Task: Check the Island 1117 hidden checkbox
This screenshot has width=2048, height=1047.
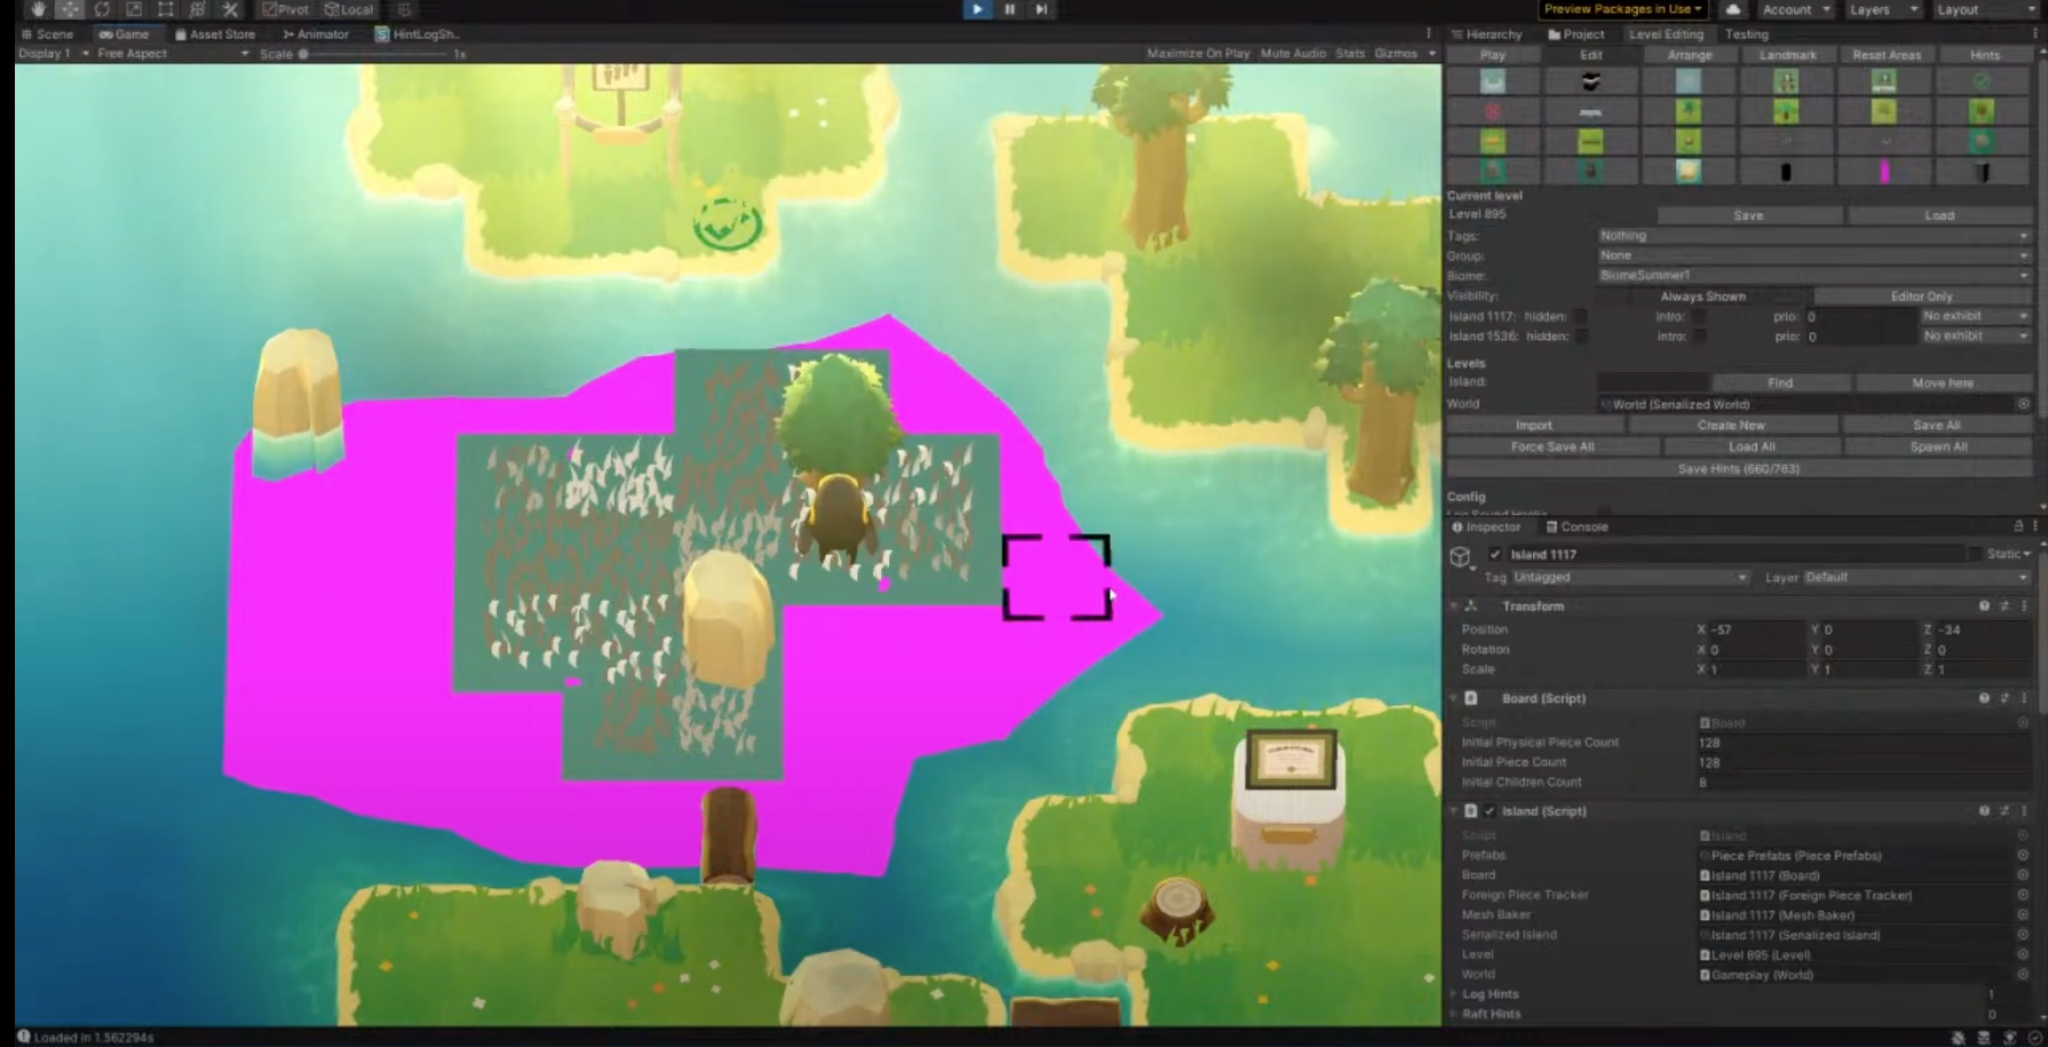Action: 1581,316
